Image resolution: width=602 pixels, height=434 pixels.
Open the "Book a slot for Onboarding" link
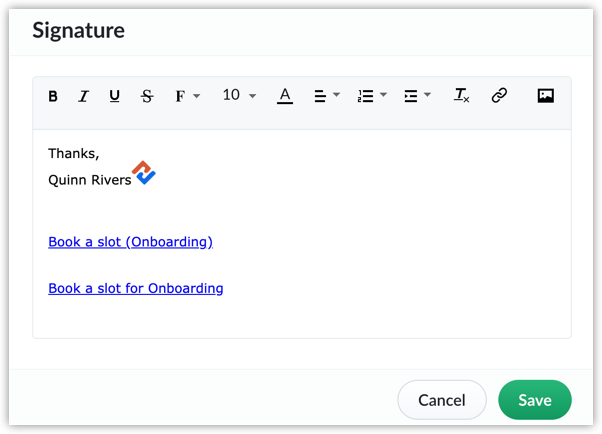[x=136, y=289]
